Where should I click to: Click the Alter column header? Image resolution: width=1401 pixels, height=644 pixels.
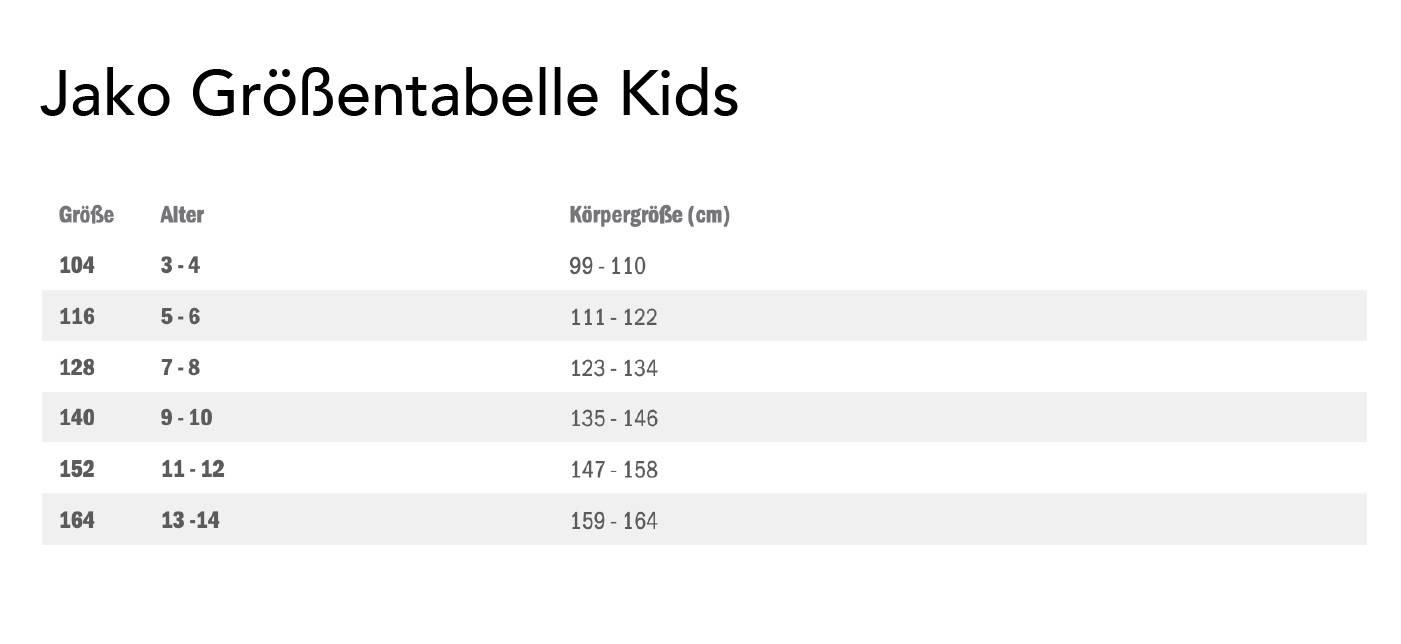[x=182, y=215]
